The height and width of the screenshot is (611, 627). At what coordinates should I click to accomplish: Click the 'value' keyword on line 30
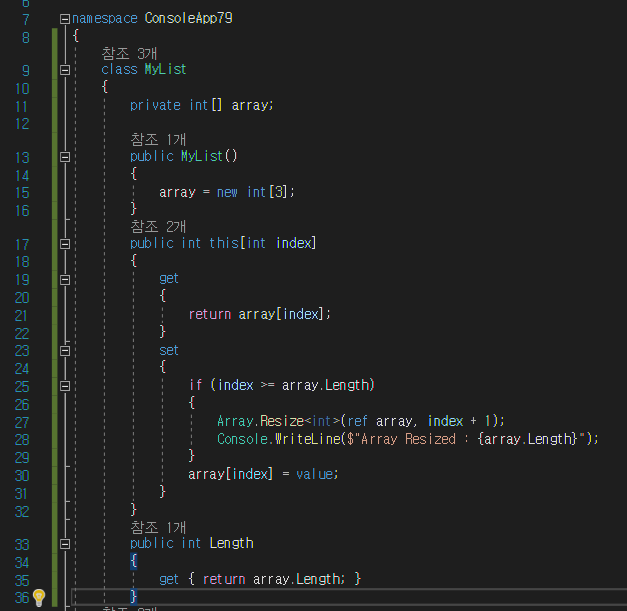pos(315,474)
